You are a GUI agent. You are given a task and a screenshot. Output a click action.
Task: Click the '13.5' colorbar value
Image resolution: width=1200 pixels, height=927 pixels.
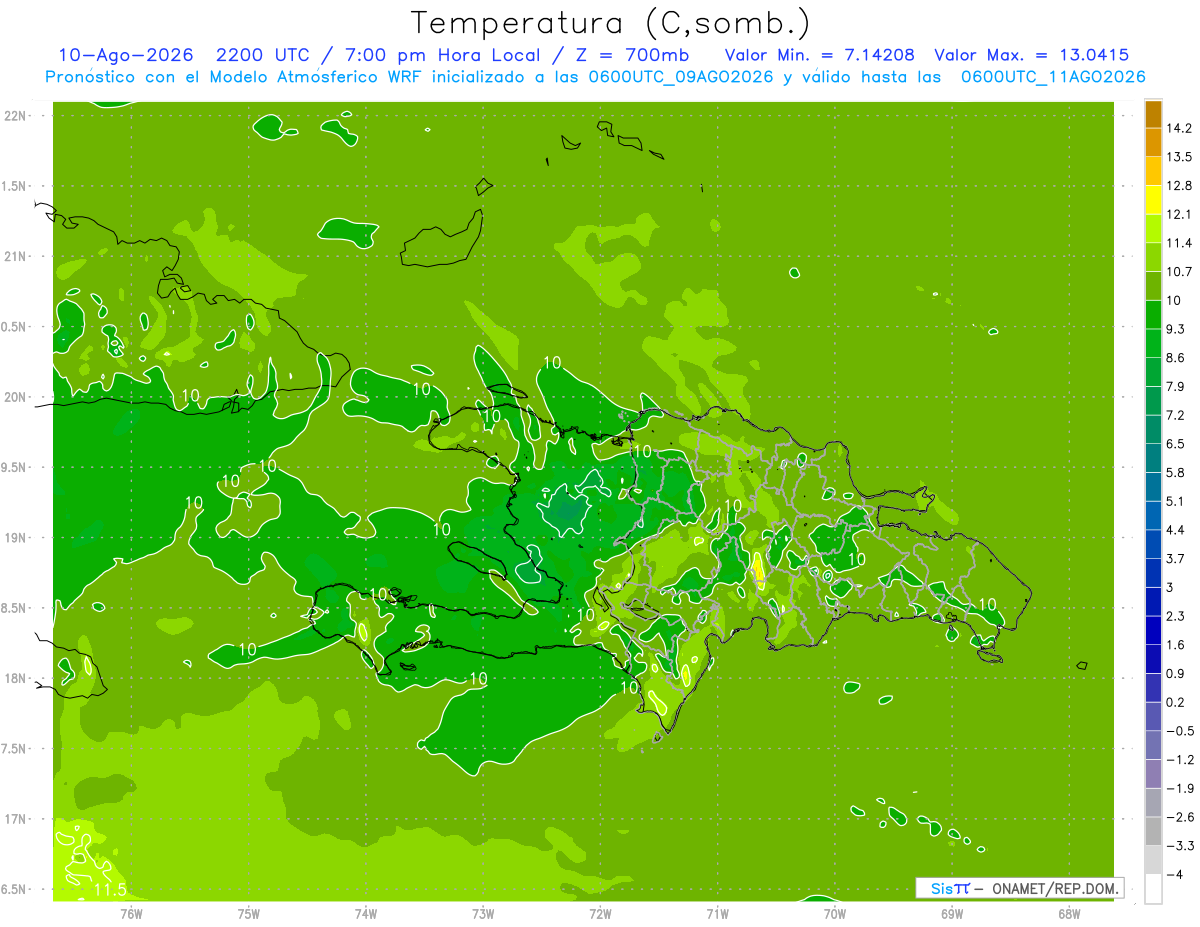tap(1179, 157)
